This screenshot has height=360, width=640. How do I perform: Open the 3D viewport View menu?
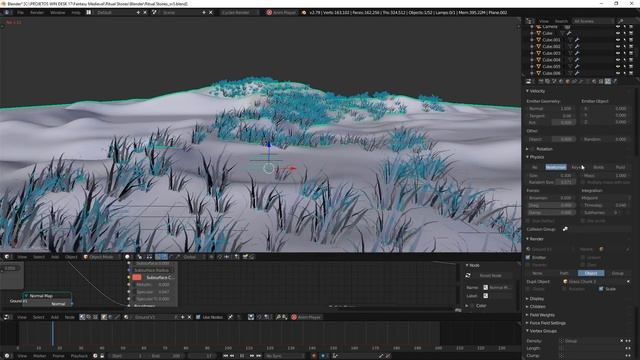pyautogui.click(x=22, y=257)
